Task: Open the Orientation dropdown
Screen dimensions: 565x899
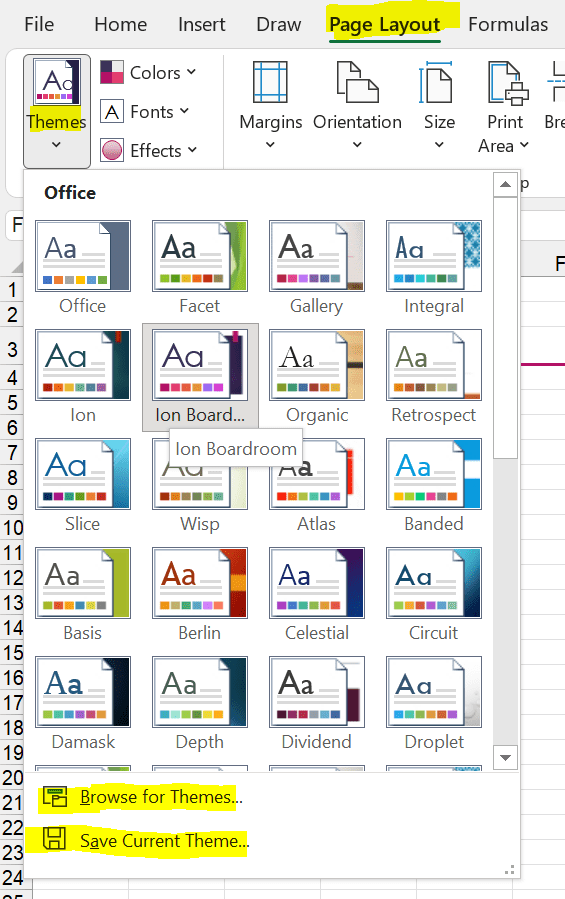Action: click(x=357, y=105)
